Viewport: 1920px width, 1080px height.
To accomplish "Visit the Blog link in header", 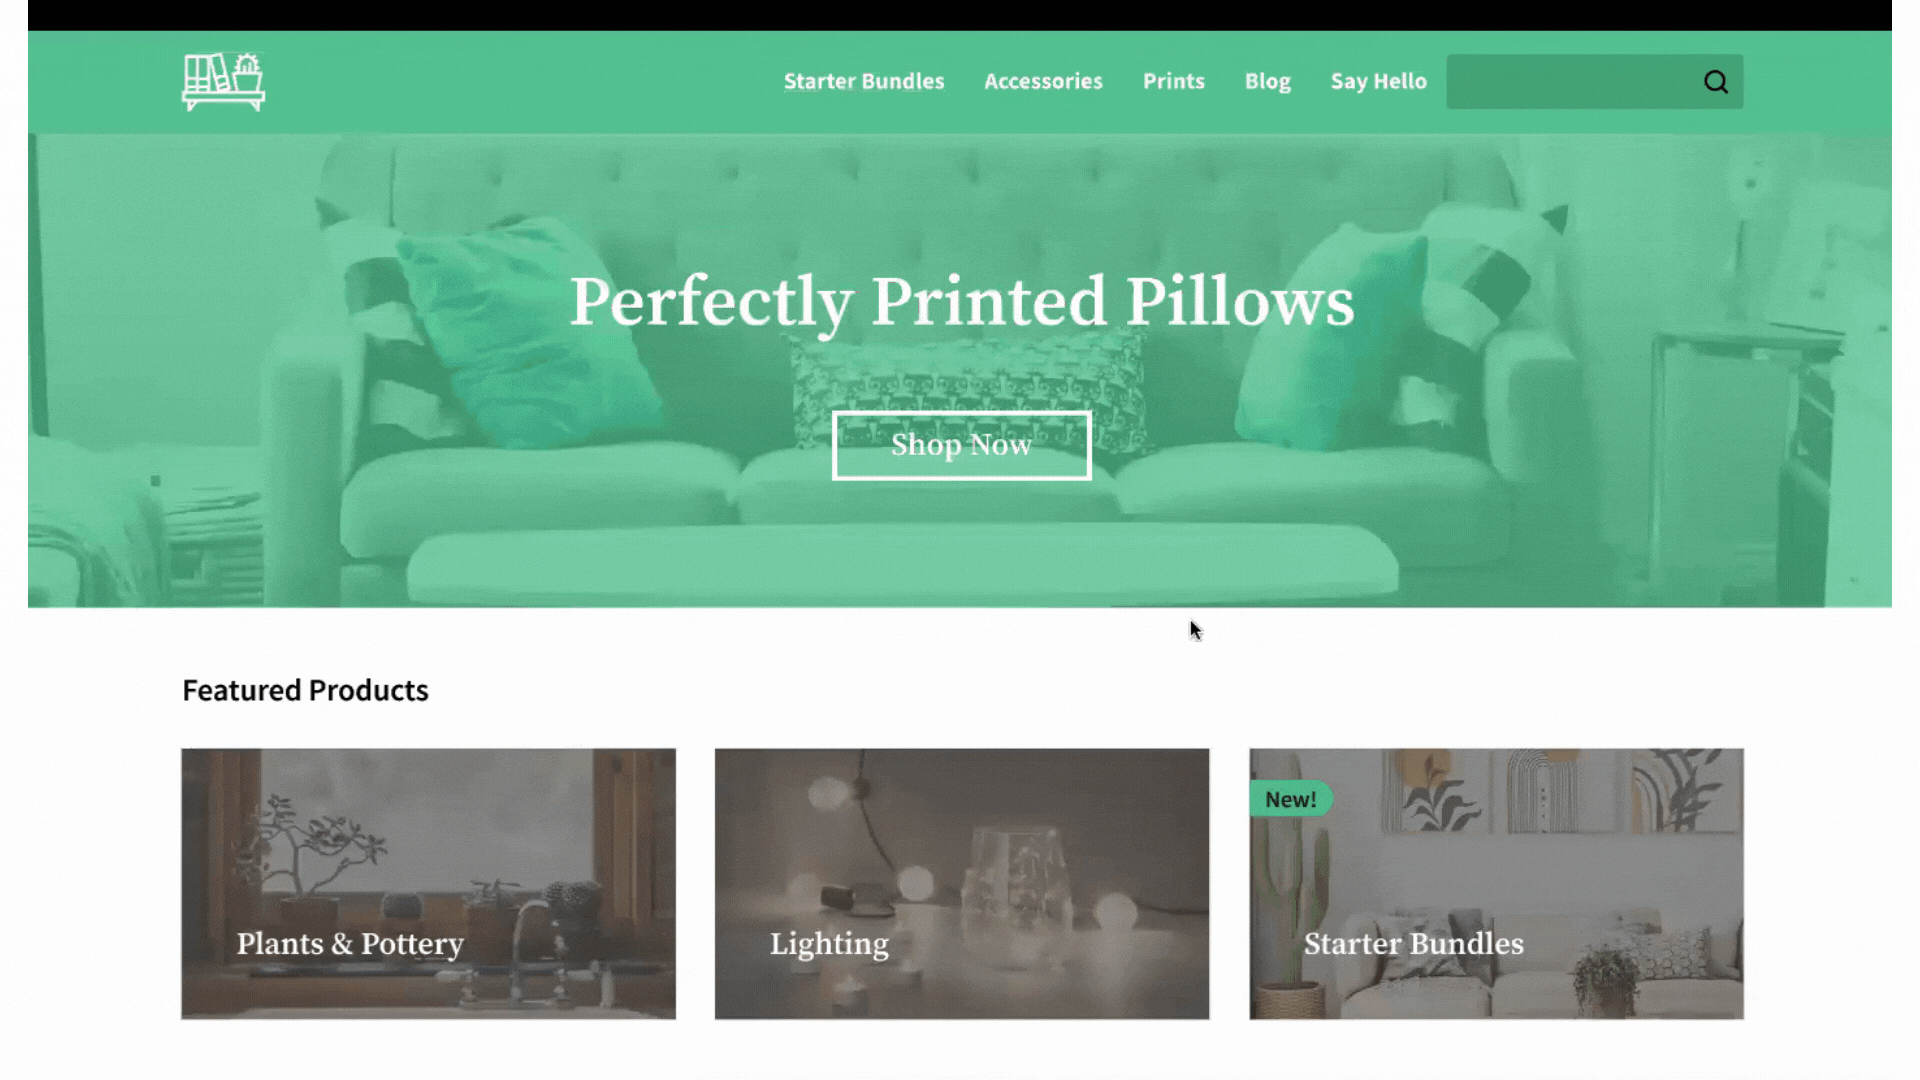I will pyautogui.click(x=1268, y=81).
